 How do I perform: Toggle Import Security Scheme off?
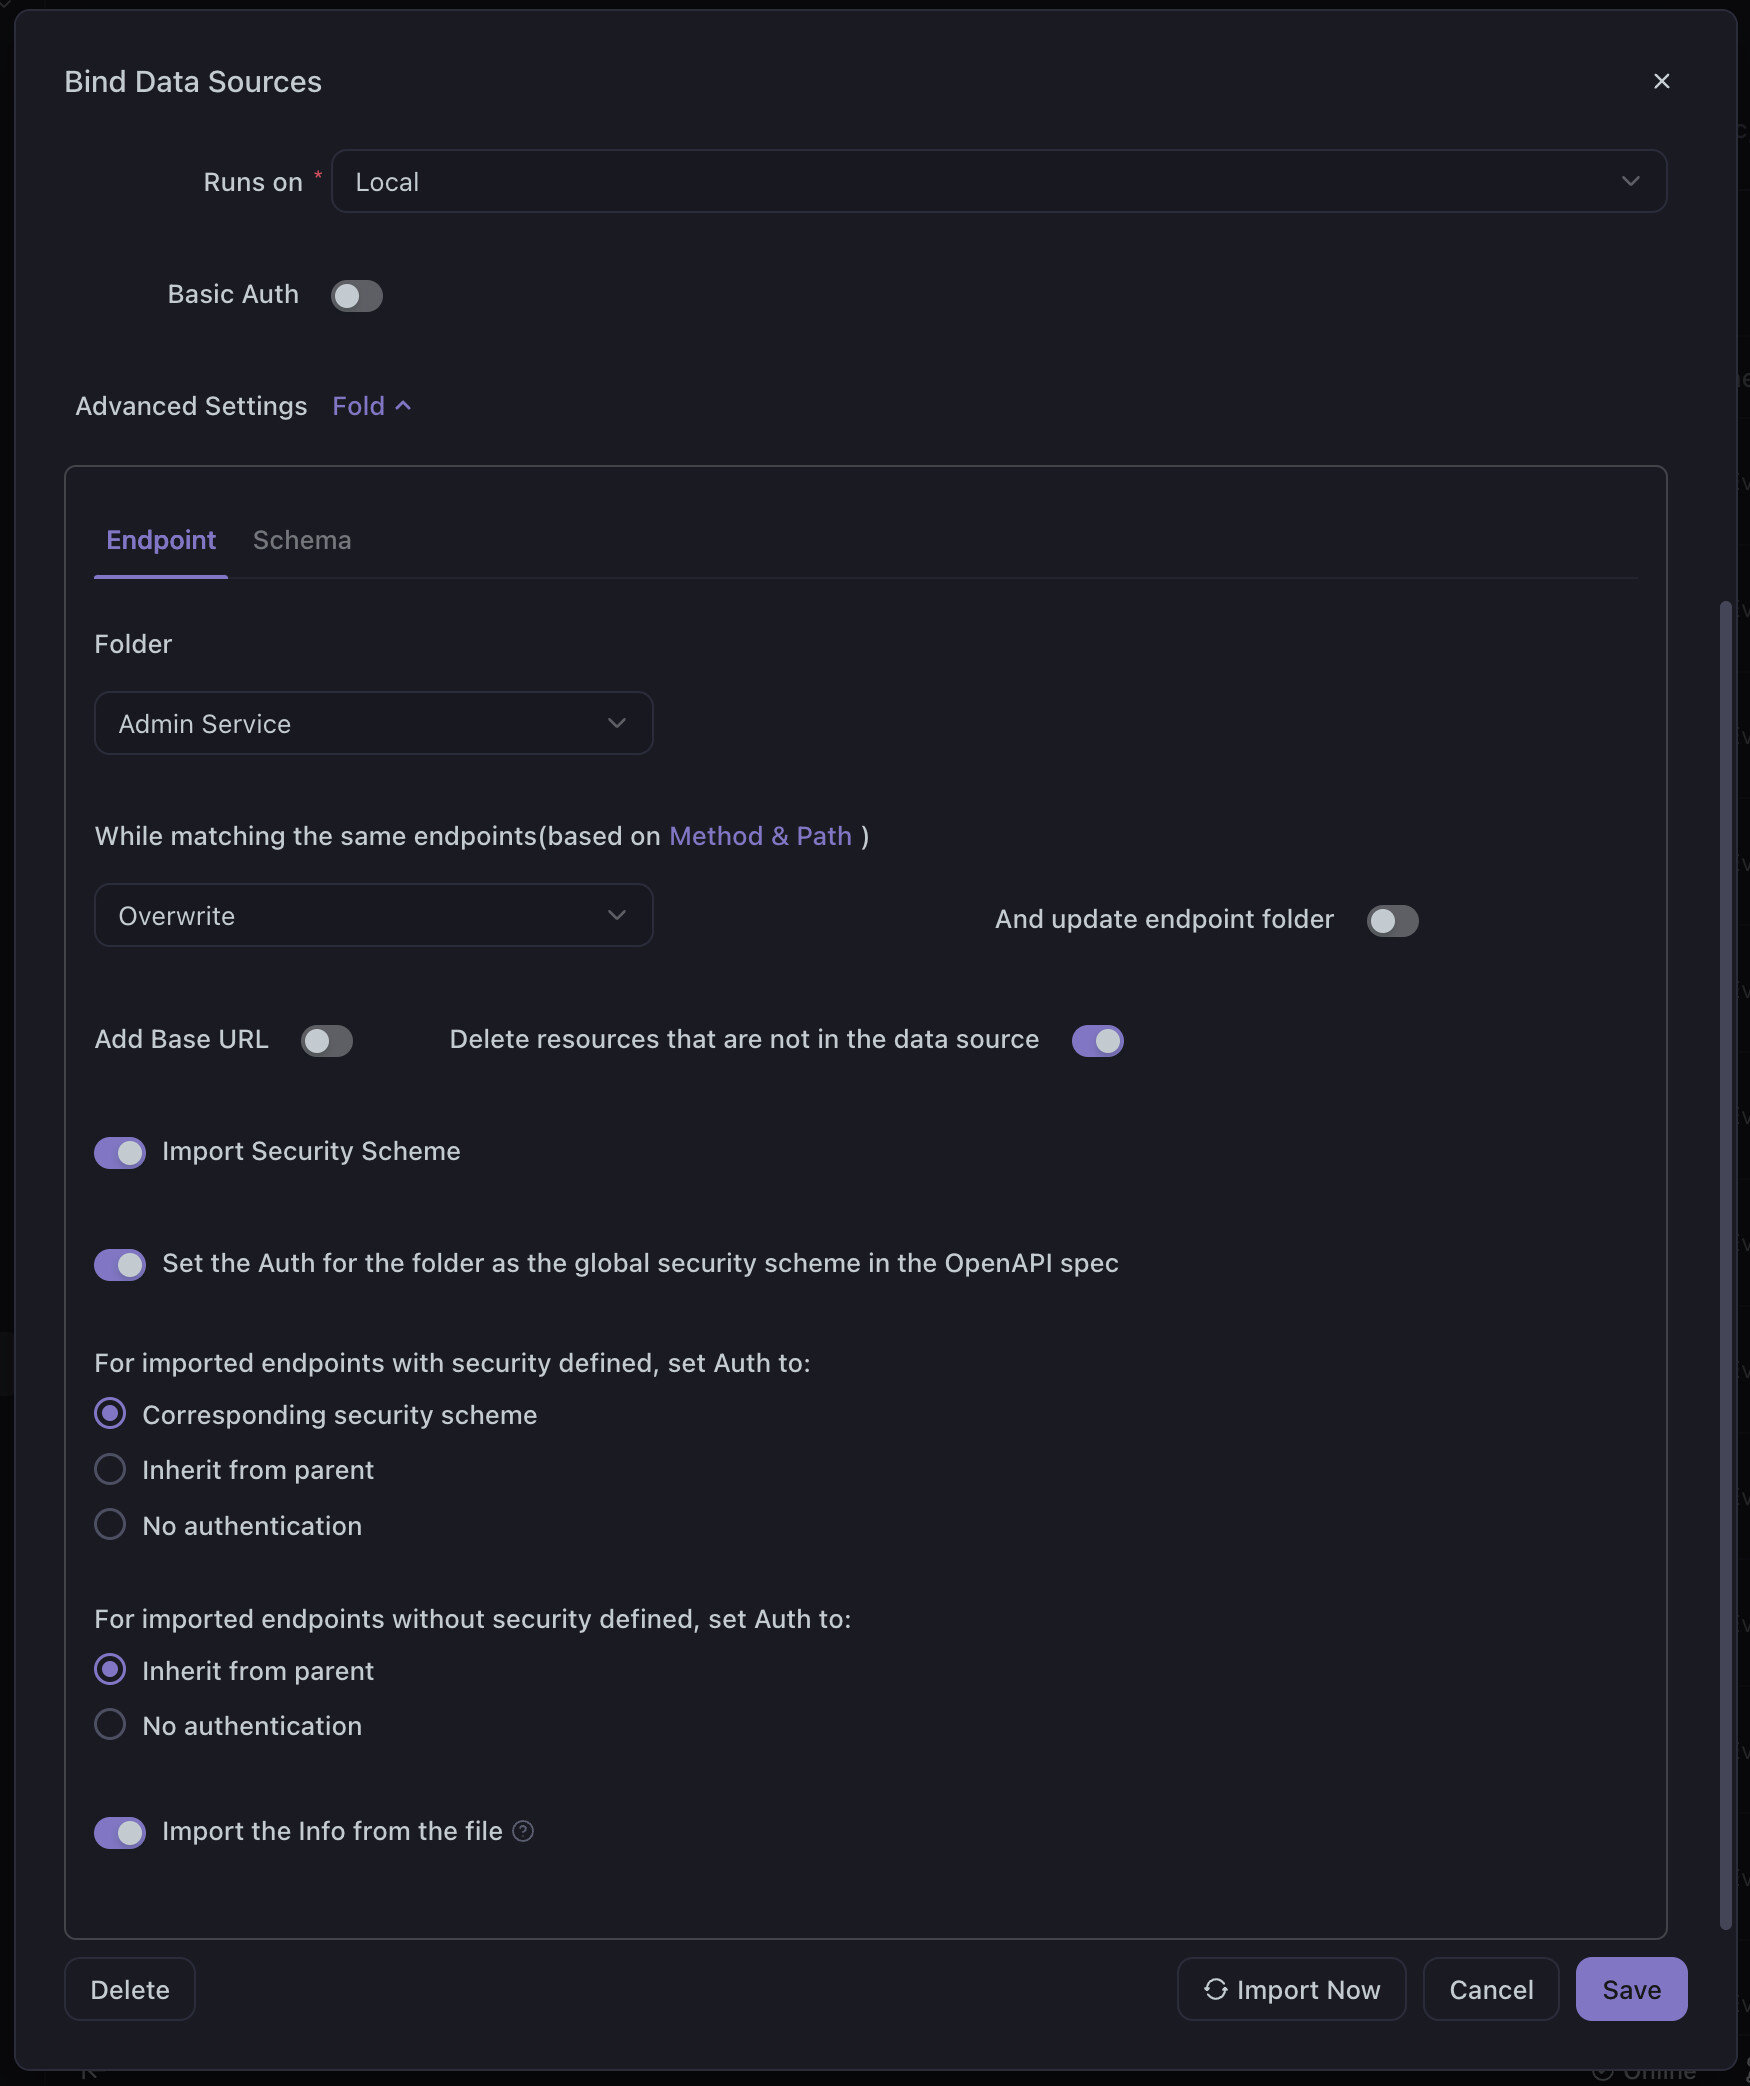click(120, 1153)
